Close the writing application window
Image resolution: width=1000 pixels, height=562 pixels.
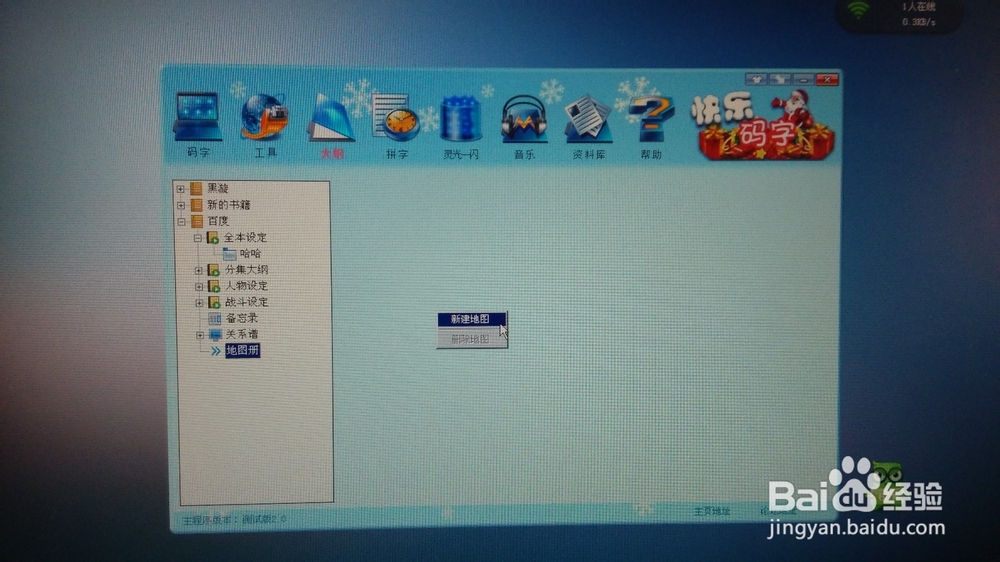click(x=827, y=79)
